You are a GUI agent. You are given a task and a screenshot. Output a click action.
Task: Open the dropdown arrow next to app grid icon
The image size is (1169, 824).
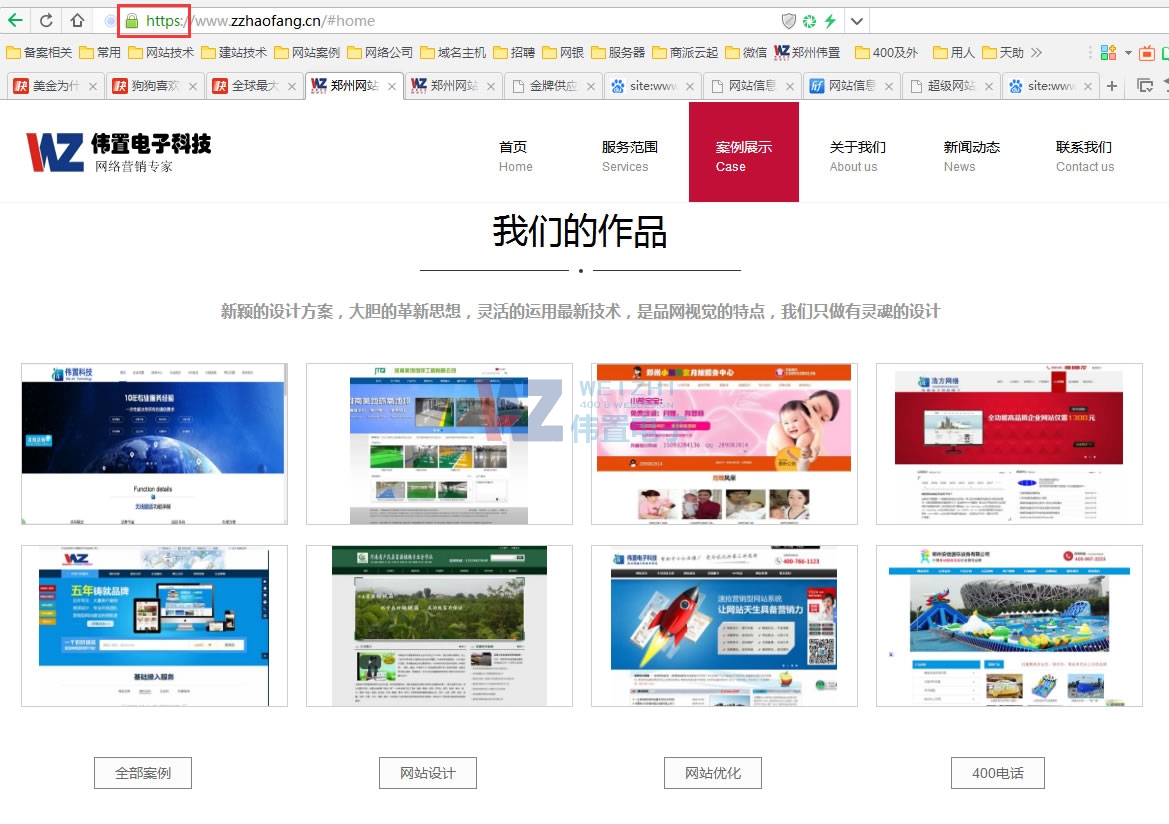[1128, 52]
